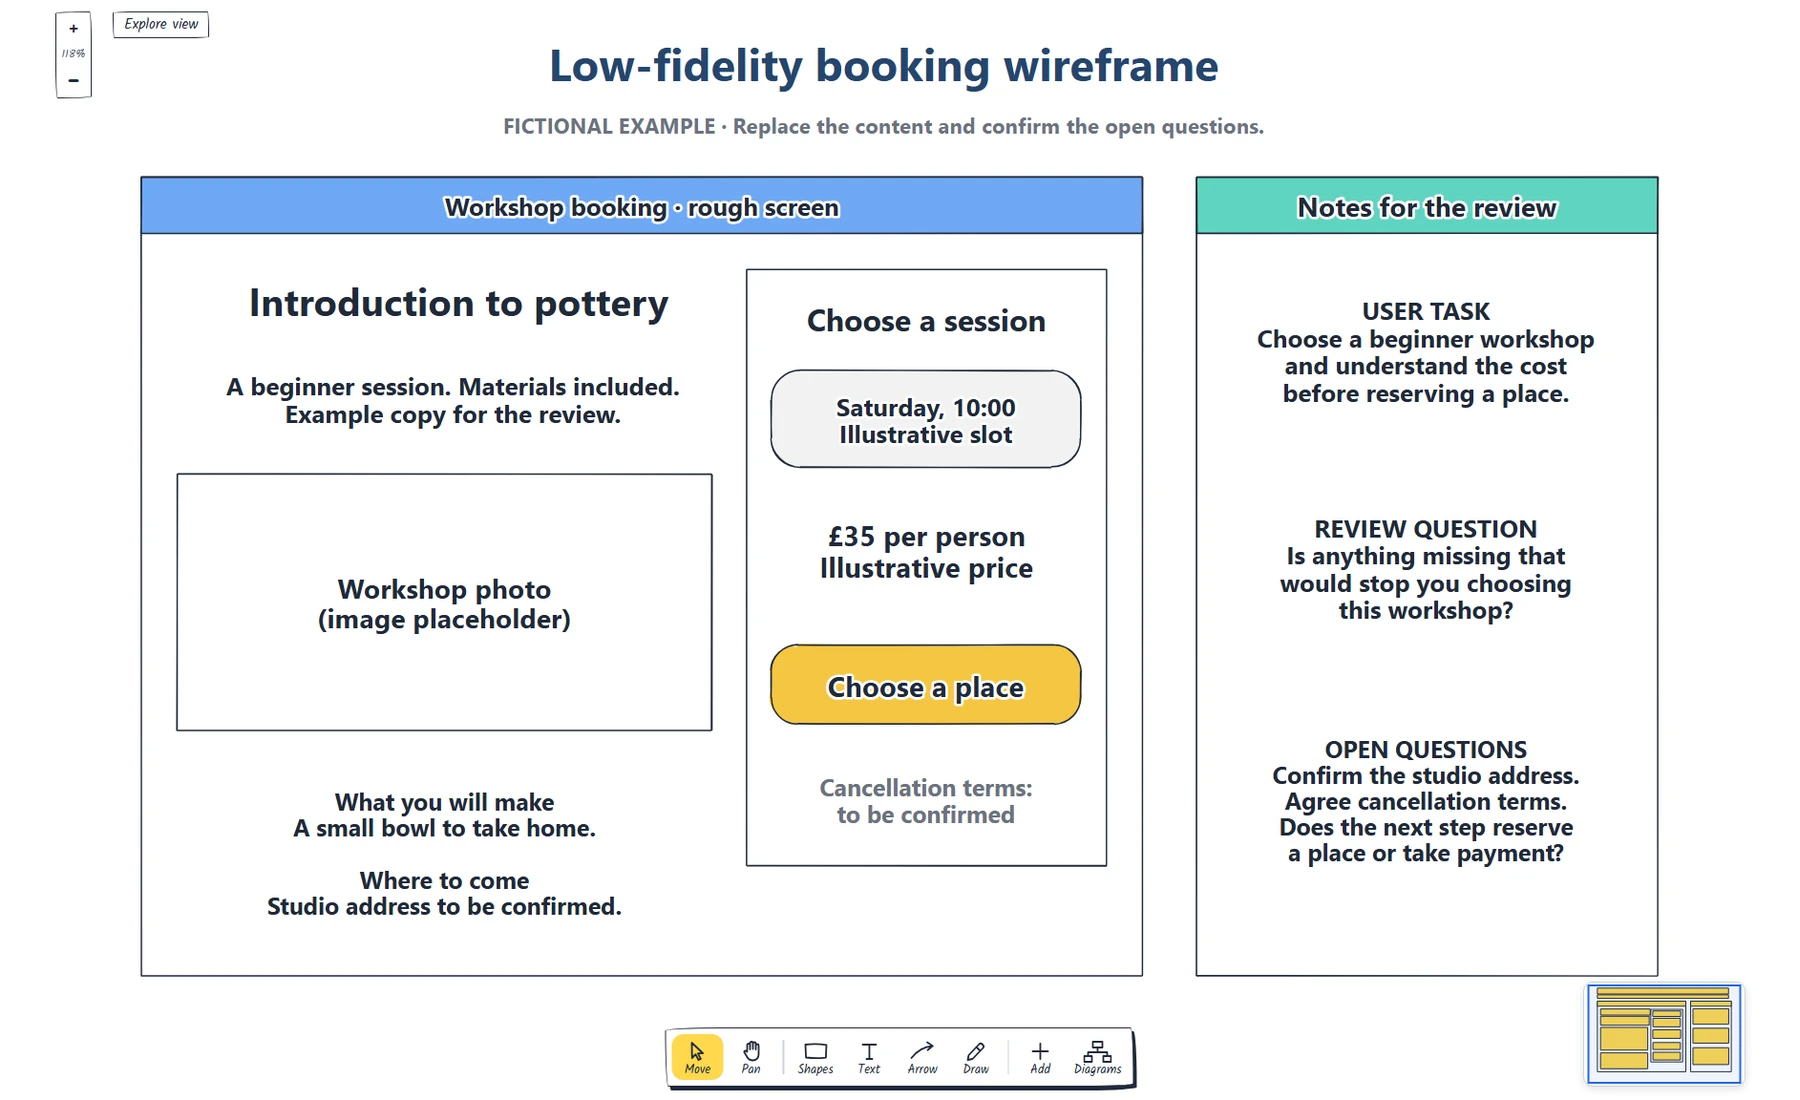Click the Add plus tool
This screenshot has height=1100, width=1800.
coord(1040,1057)
